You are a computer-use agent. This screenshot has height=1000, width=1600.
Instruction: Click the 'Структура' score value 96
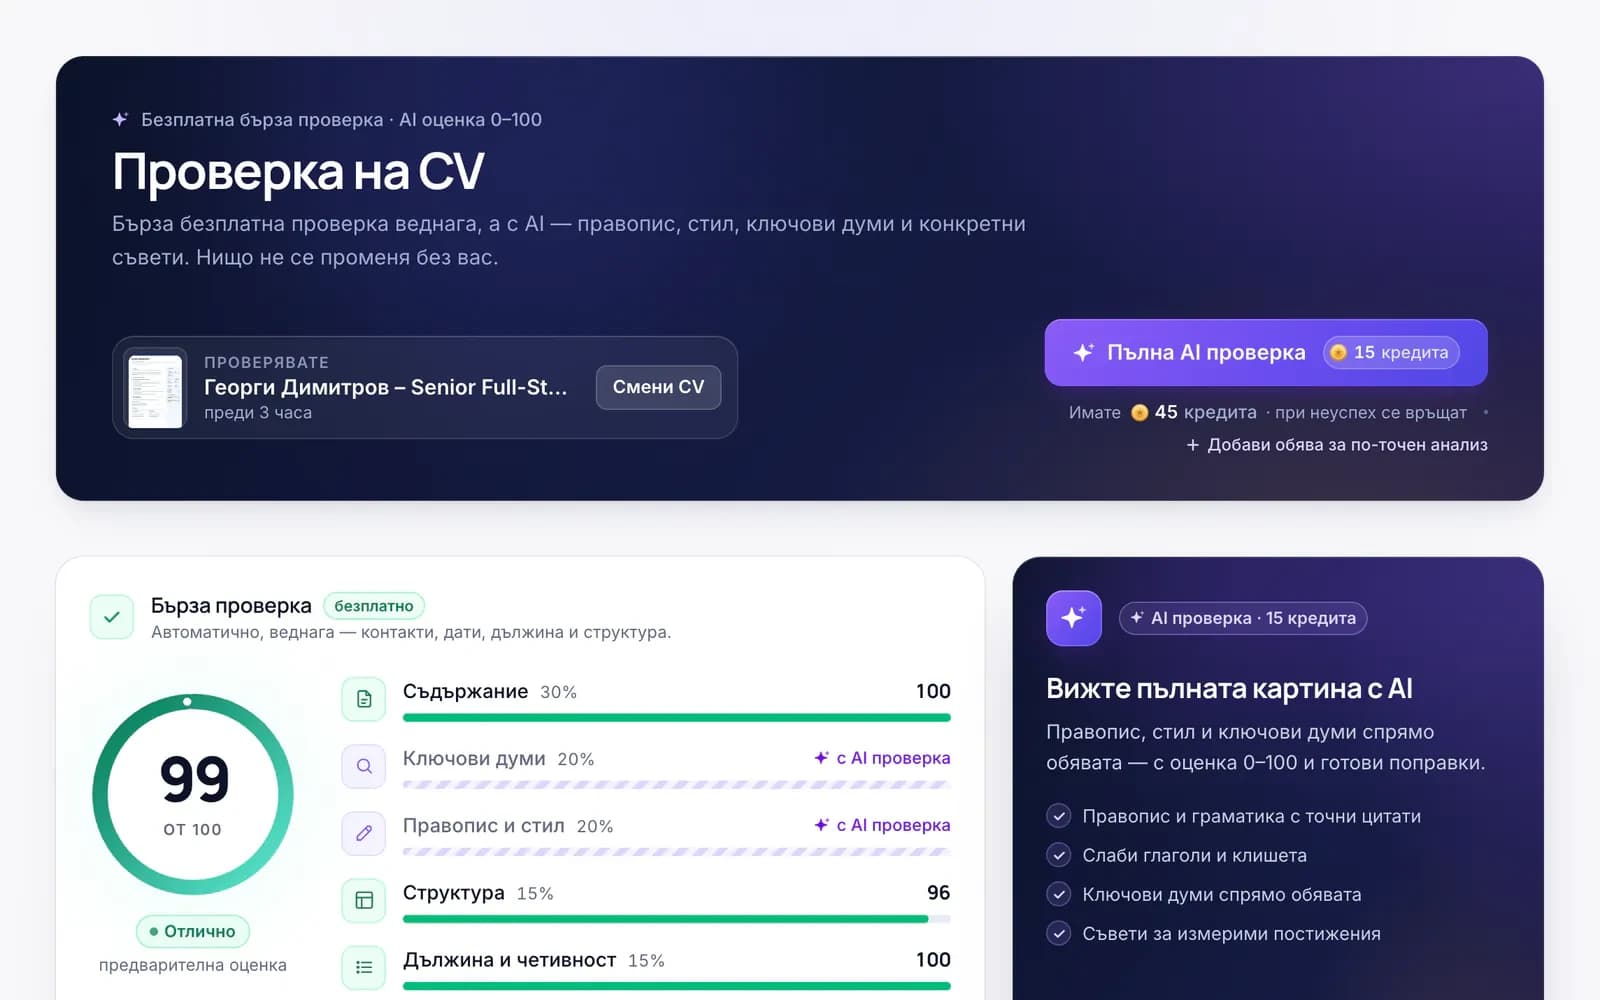coord(938,892)
